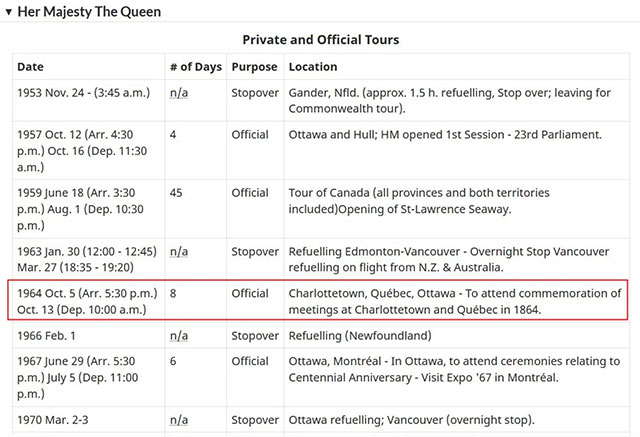Collapse the Her Majesty The Queen section
The height and width of the screenshot is (437, 640).
[8, 12]
